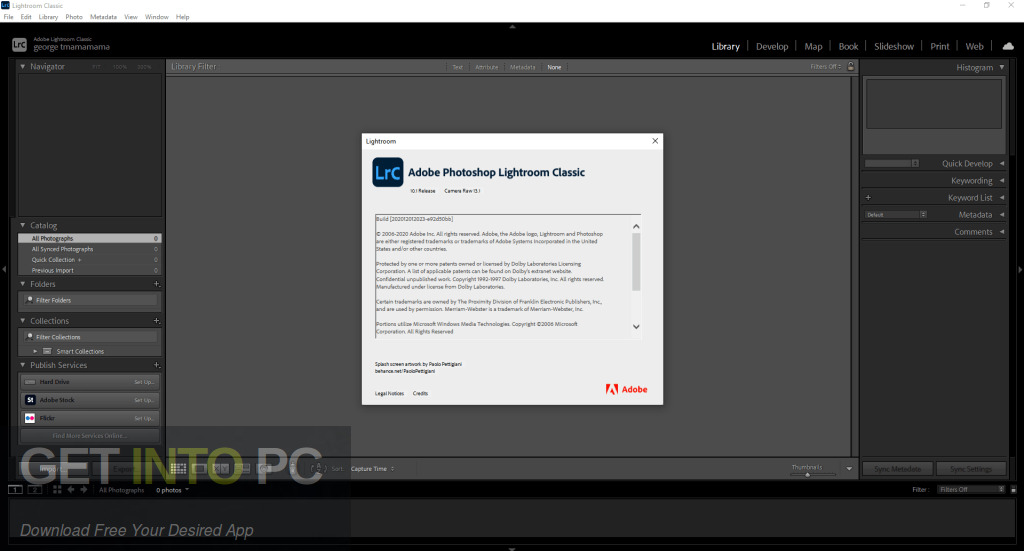
Task: Open the Photo menu
Action: pos(74,17)
